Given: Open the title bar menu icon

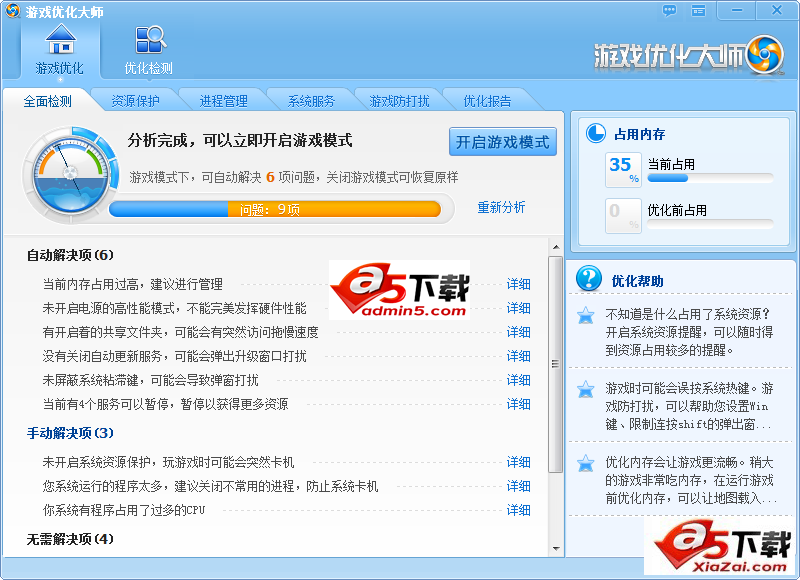Looking at the screenshot, I should [698, 10].
